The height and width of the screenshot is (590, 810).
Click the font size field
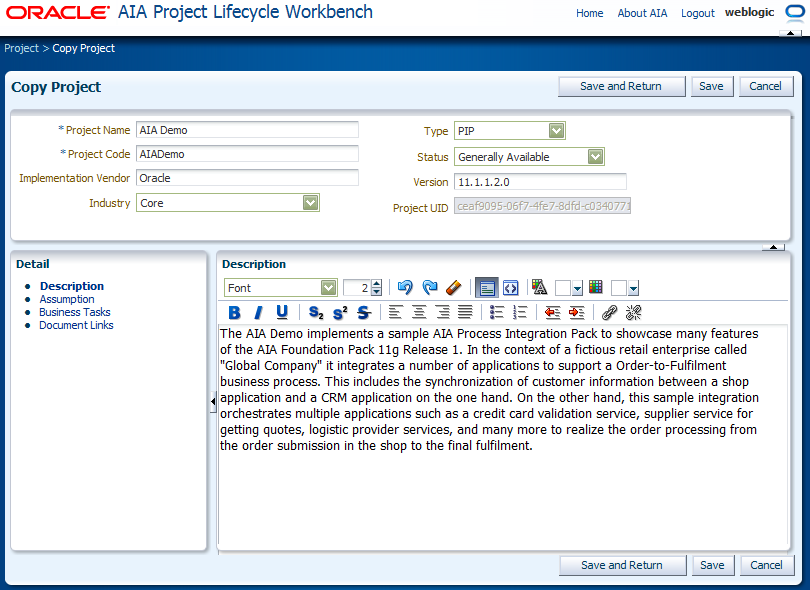click(x=357, y=288)
